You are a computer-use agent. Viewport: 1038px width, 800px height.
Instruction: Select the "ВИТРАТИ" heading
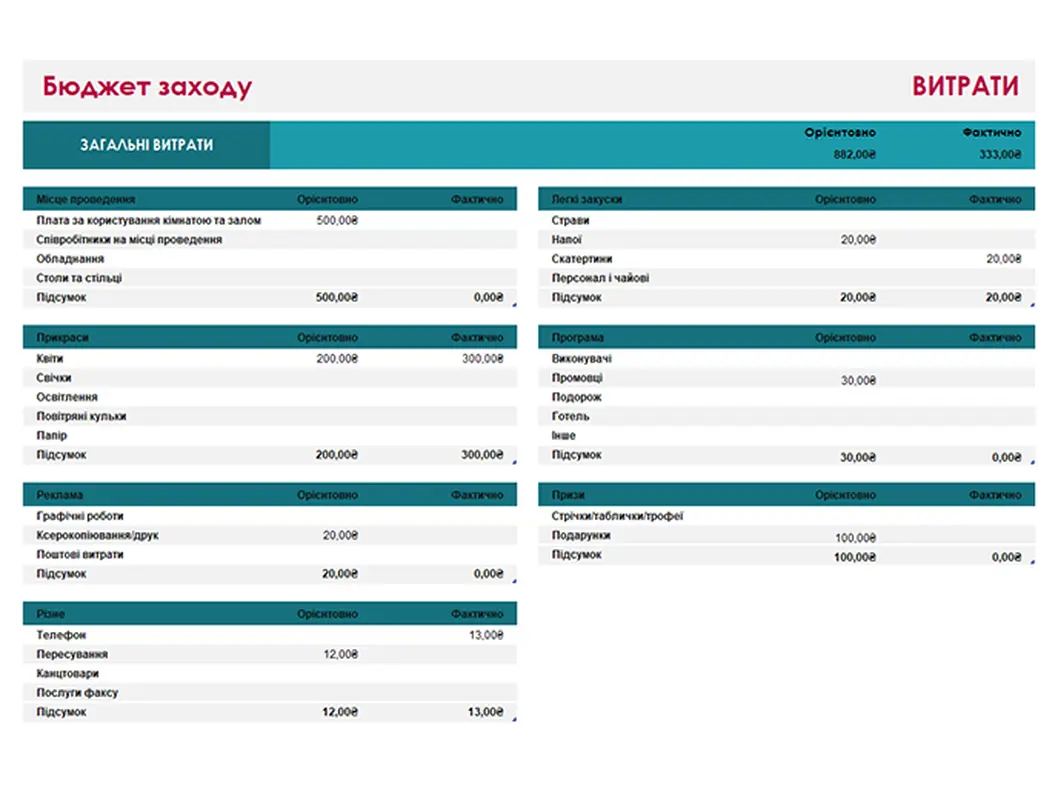point(964,87)
